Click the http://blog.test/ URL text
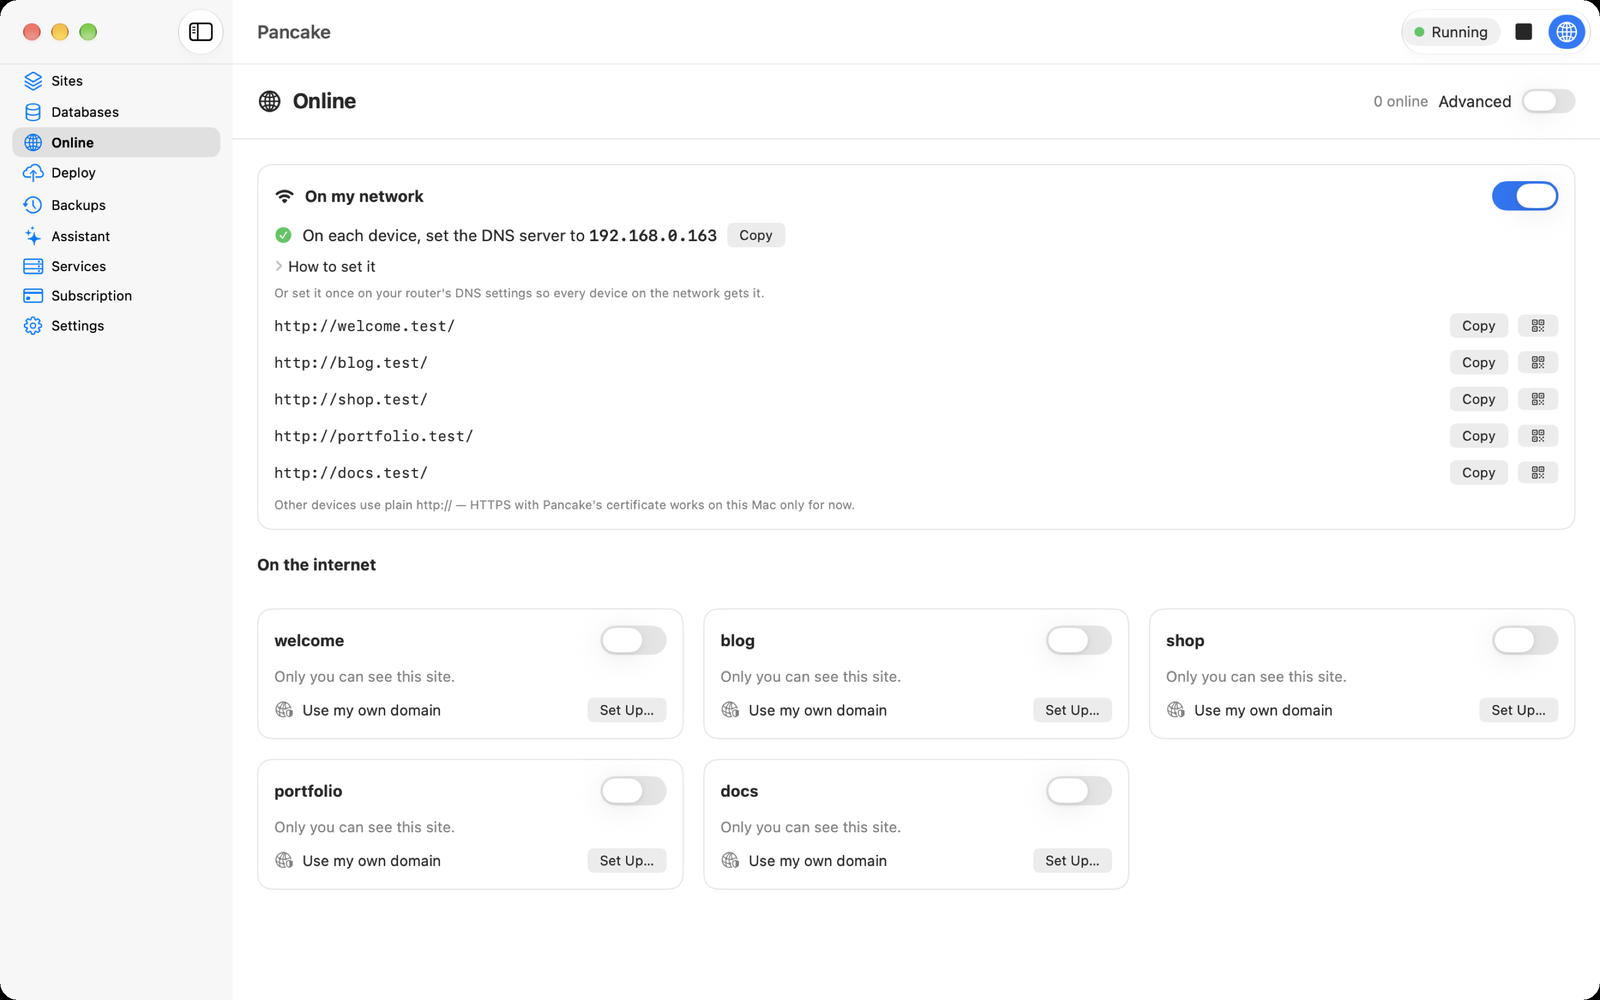This screenshot has height=1000, width=1600. coord(351,363)
